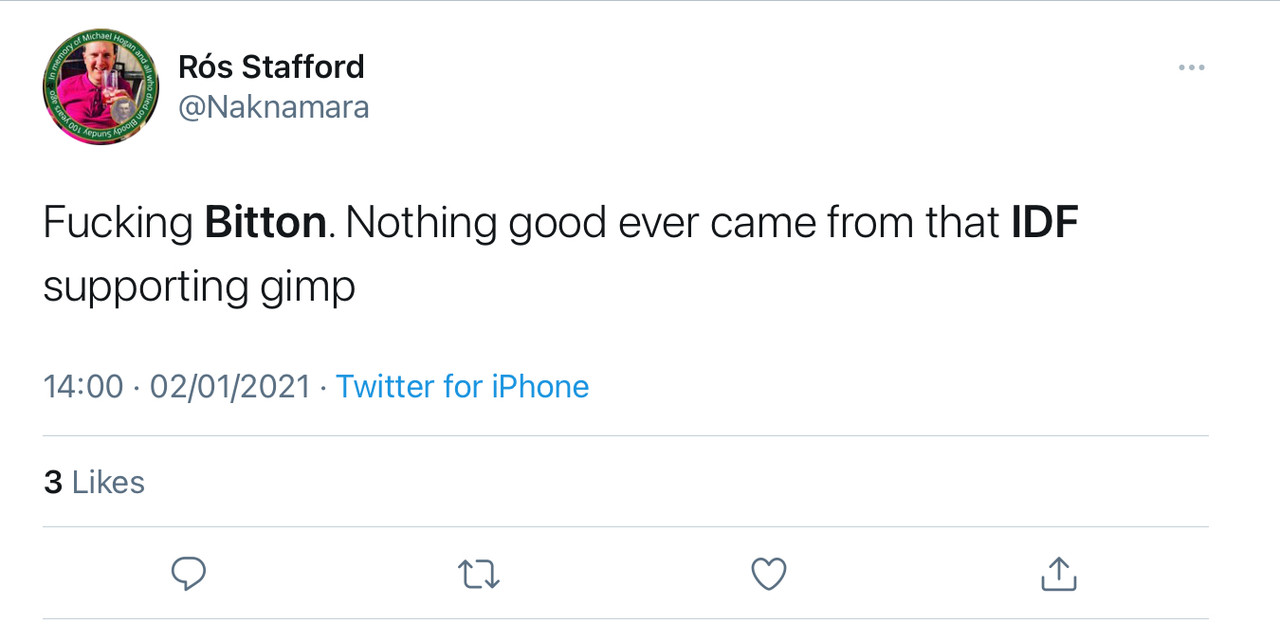Click the Rós Stafford display name
The width and height of the screenshot is (1280, 626).
[x=271, y=67]
